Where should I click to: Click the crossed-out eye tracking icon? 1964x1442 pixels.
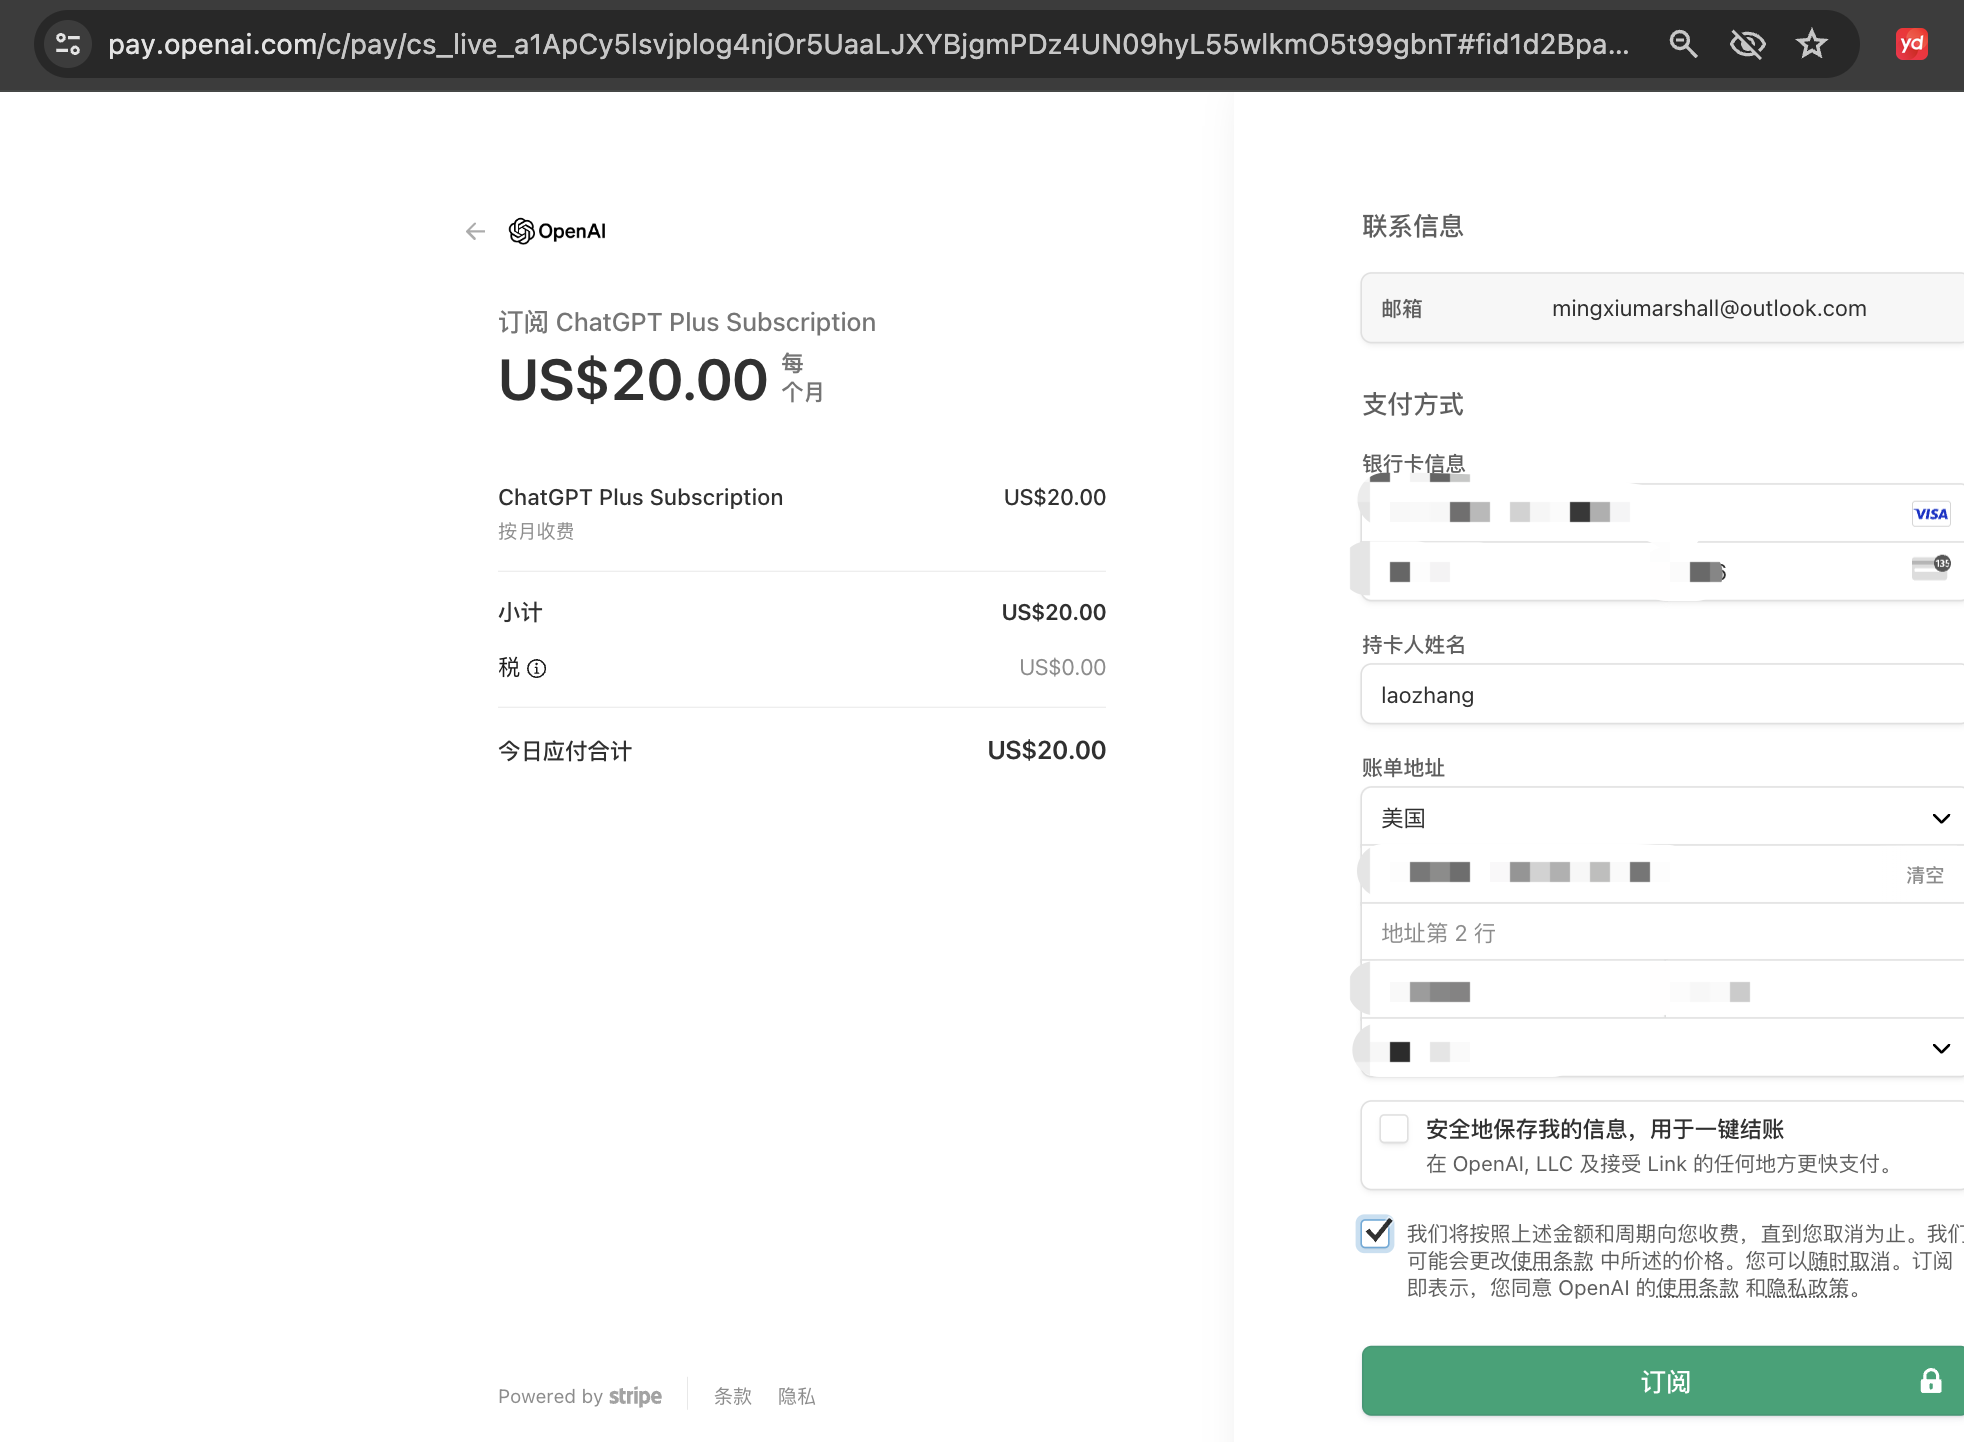[1747, 44]
